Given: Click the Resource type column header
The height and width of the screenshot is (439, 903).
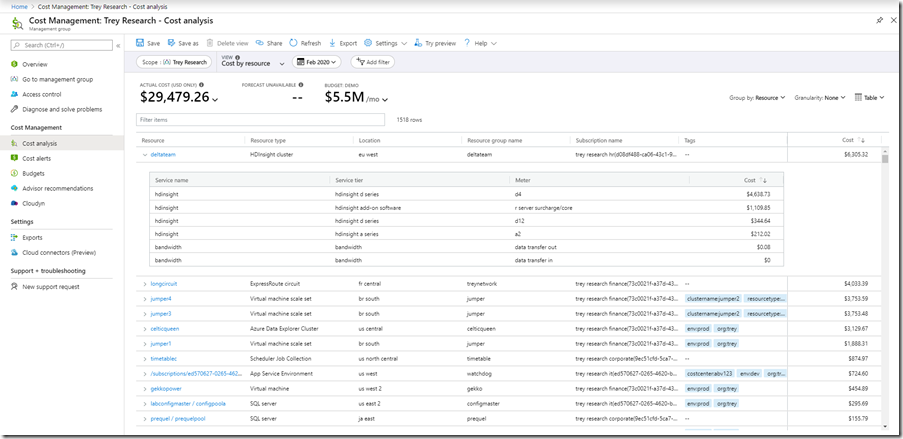Looking at the screenshot, I should [x=268, y=140].
